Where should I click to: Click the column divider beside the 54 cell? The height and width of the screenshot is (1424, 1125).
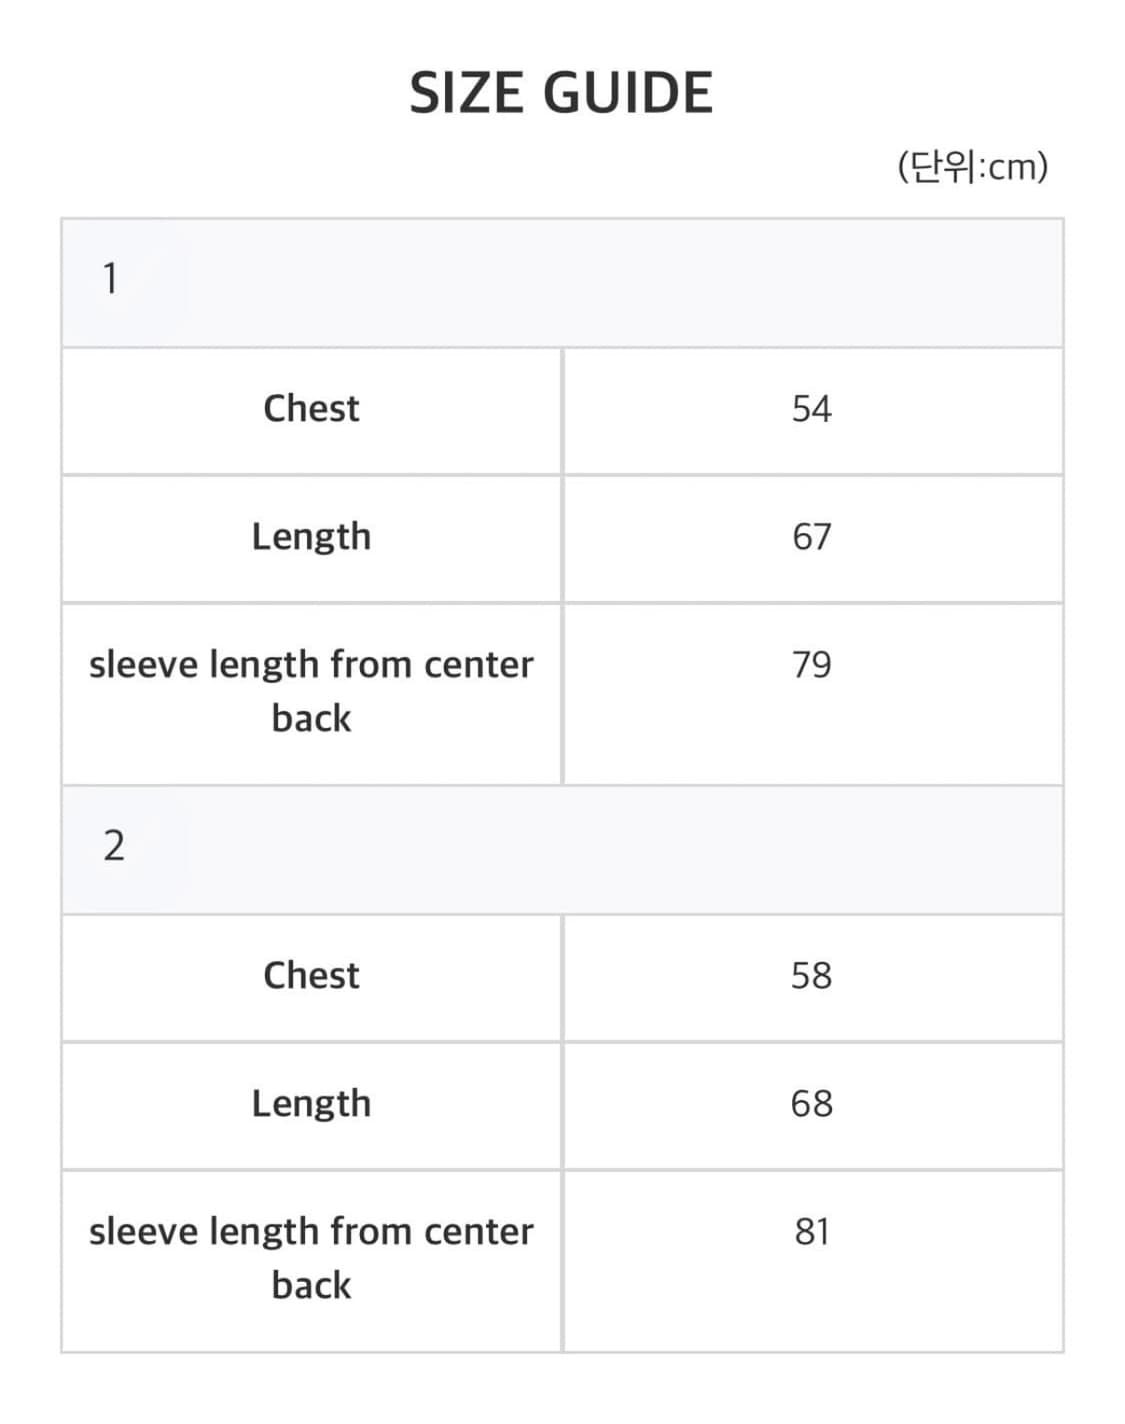[x=563, y=411]
